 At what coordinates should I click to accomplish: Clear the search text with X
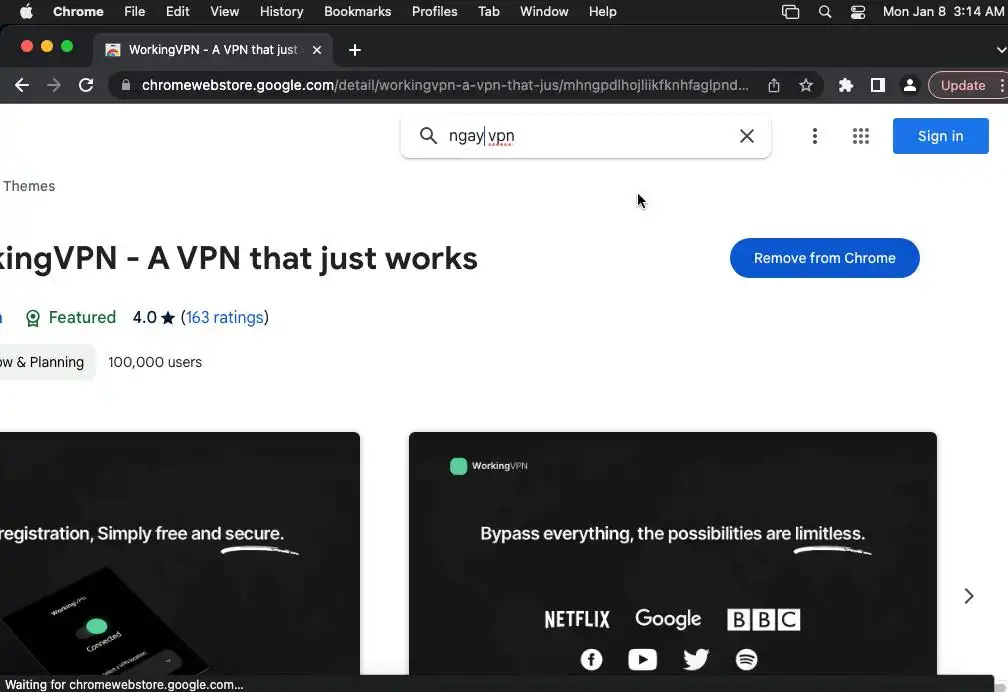click(x=746, y=136)
